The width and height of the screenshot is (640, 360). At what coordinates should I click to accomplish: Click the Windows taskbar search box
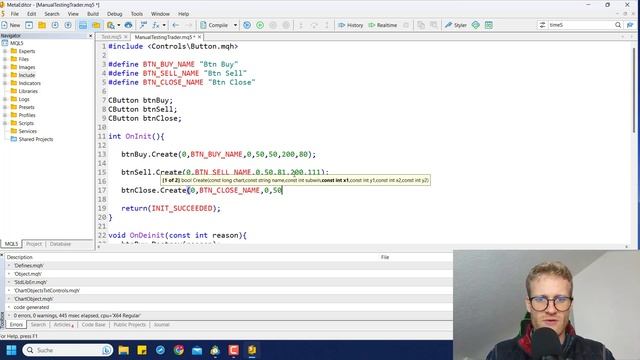[x=67, y=350]
